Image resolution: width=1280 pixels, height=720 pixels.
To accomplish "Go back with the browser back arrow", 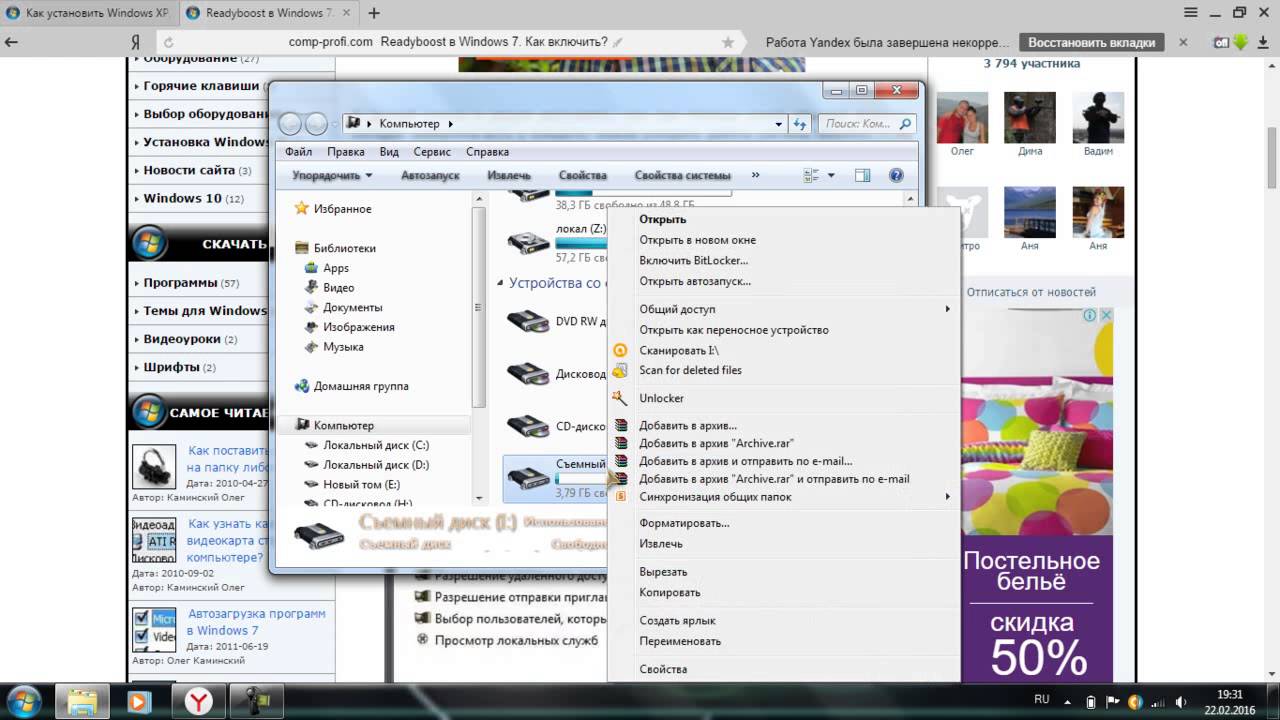I will click(12, 42).
